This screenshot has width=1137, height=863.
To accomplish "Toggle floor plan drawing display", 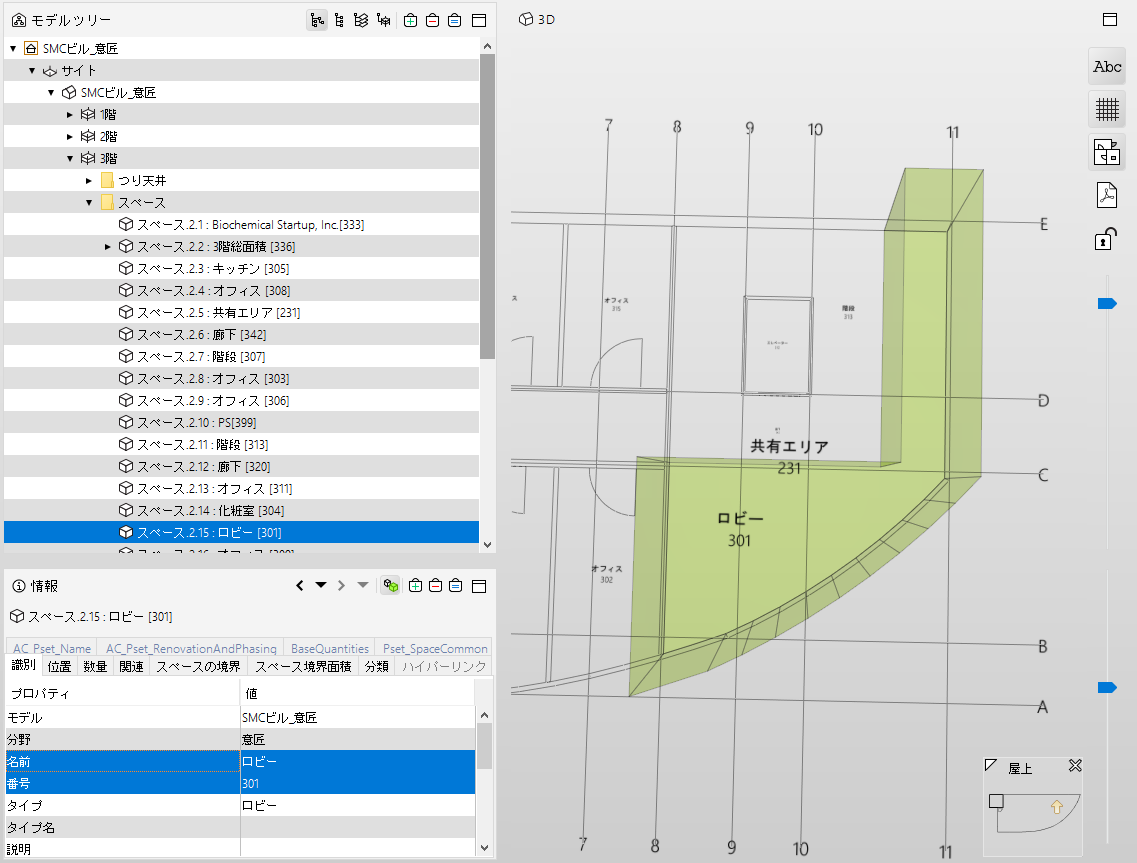I will (1107, 152).
